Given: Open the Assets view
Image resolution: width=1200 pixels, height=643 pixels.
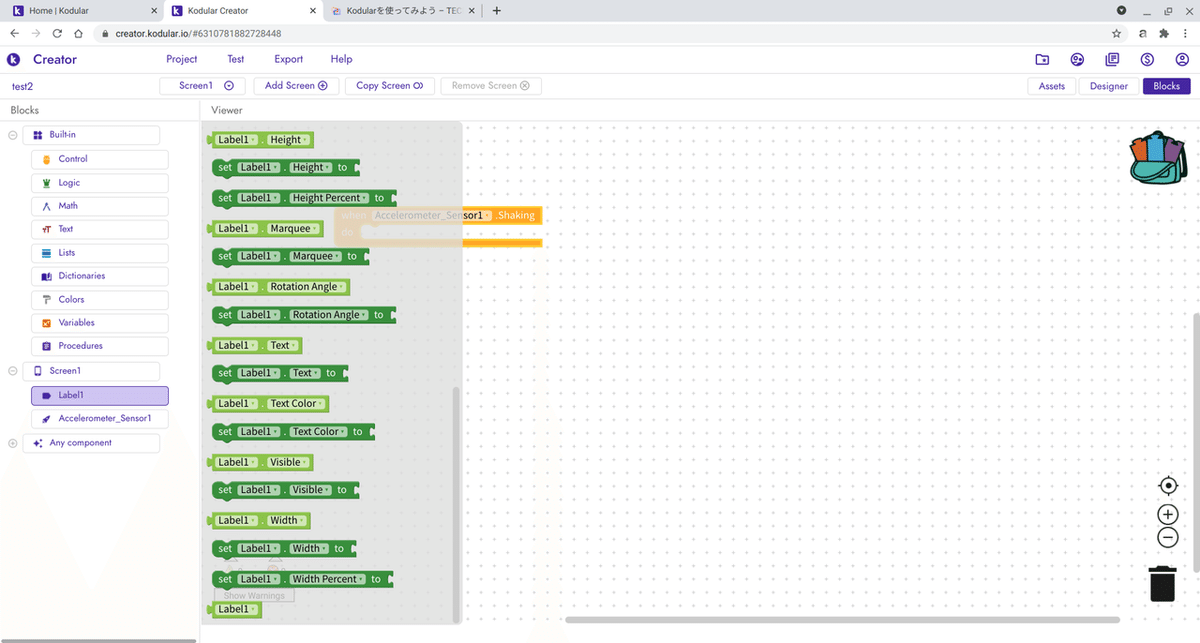Looking at the screenshot, I should click(x=1052, y=86).
